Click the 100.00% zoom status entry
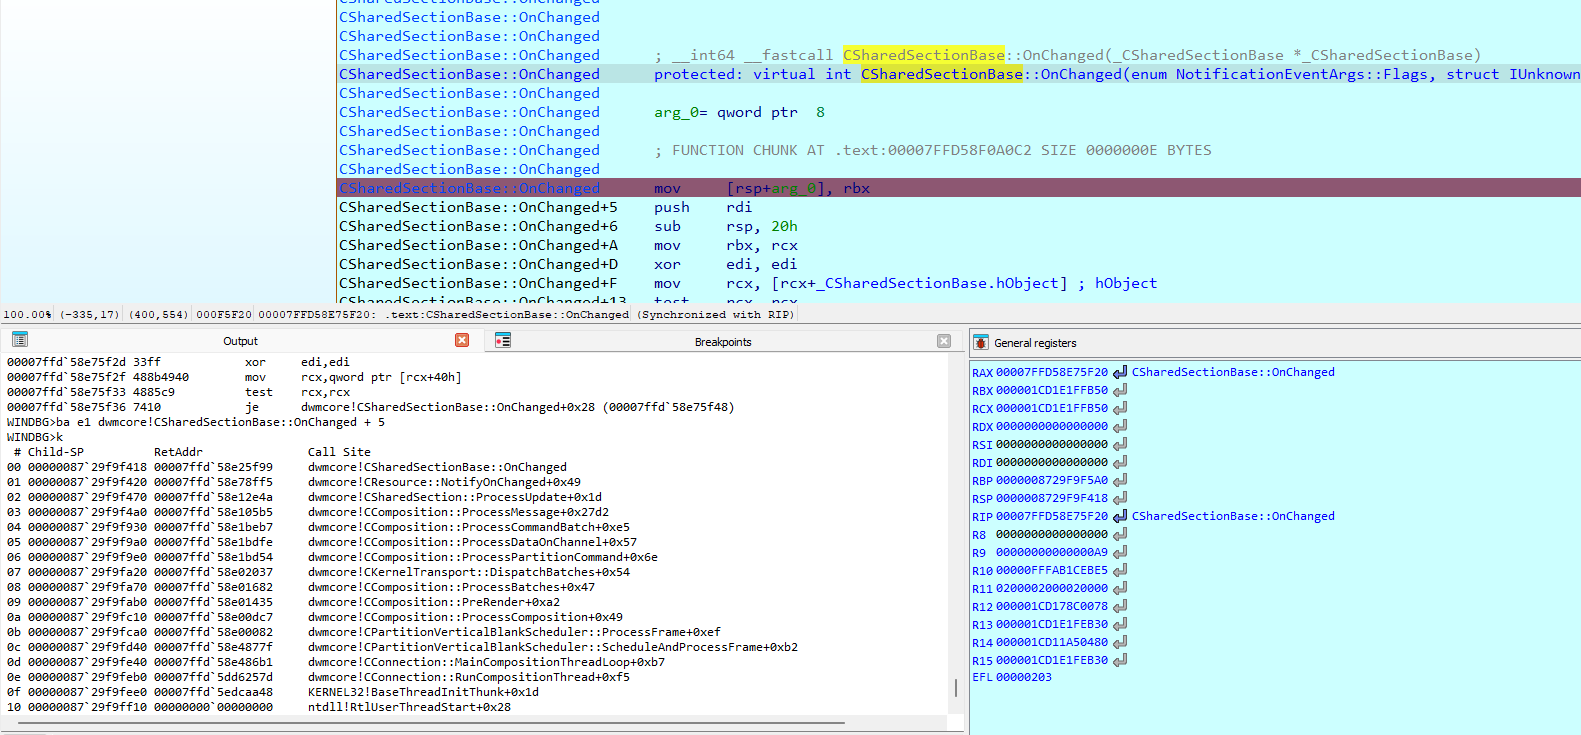Screen dimensions: 1581x735 click(27, 314)
